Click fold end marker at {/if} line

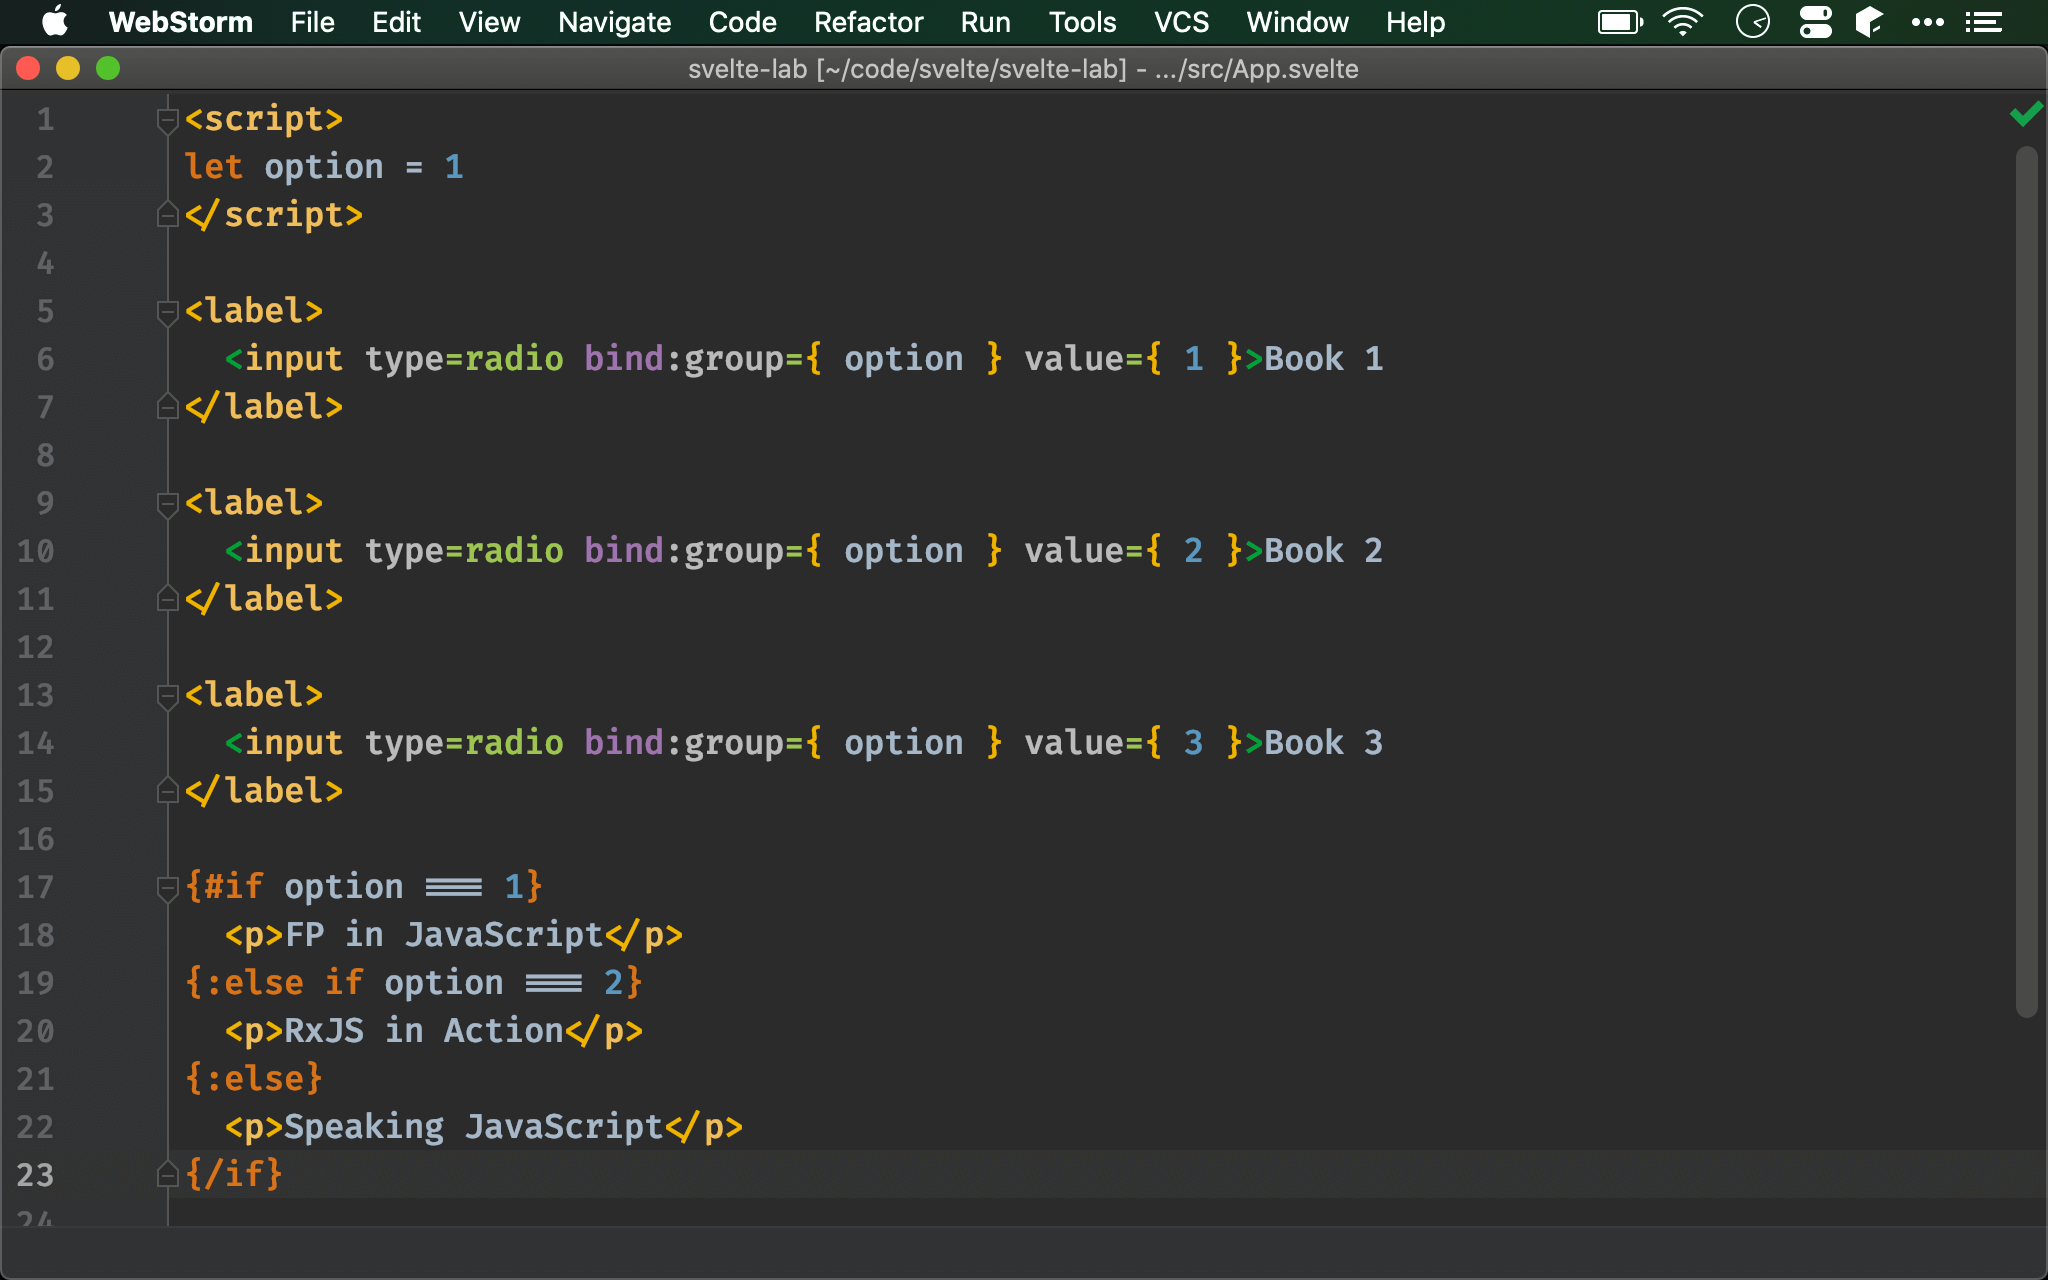click(x=167, y=1175)
